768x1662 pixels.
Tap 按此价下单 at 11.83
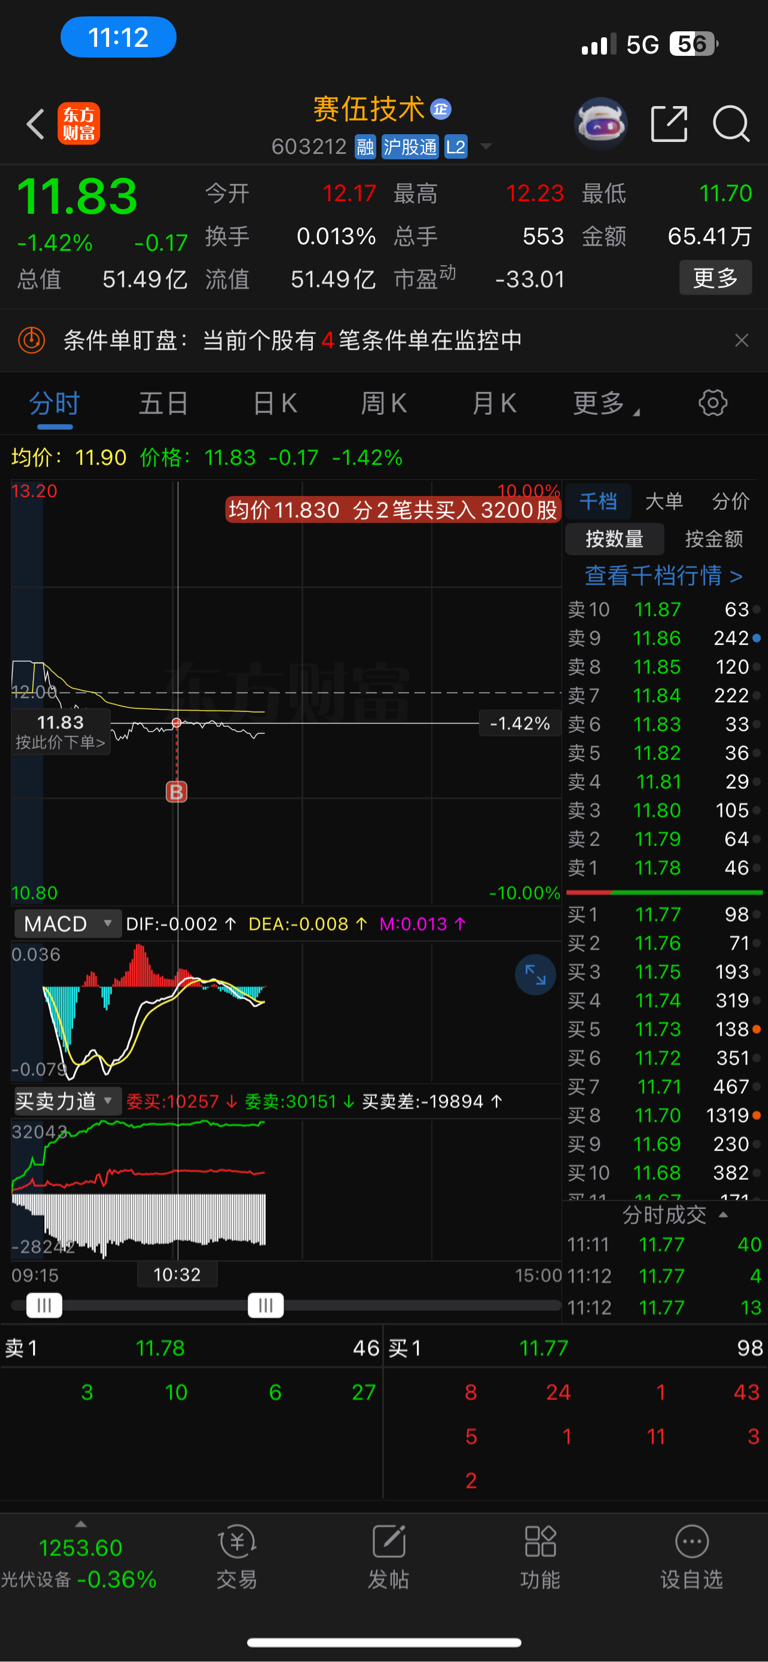[x=60, y=732]
